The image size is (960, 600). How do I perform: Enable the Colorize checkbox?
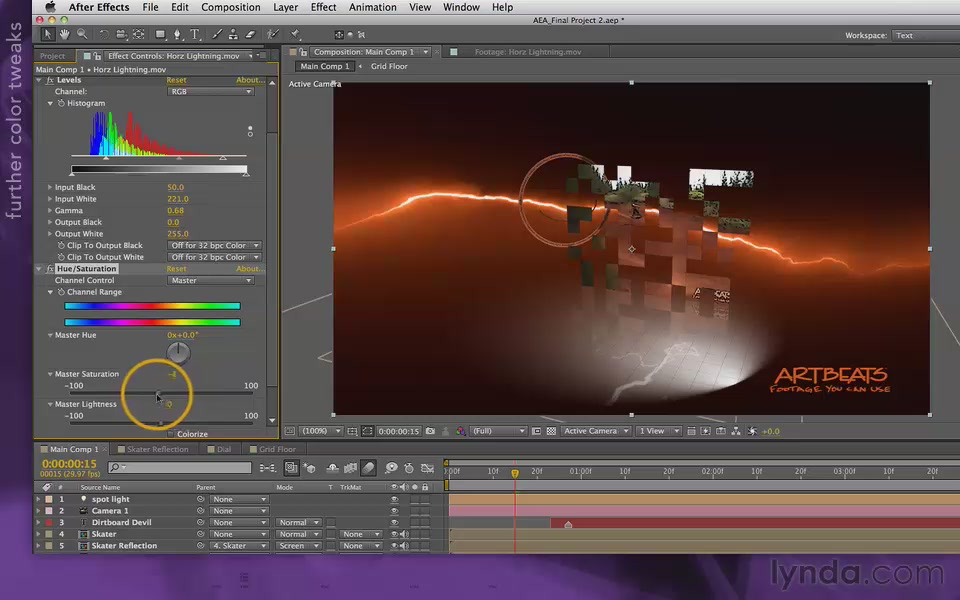pyautogui.click(x=171, y=434)
